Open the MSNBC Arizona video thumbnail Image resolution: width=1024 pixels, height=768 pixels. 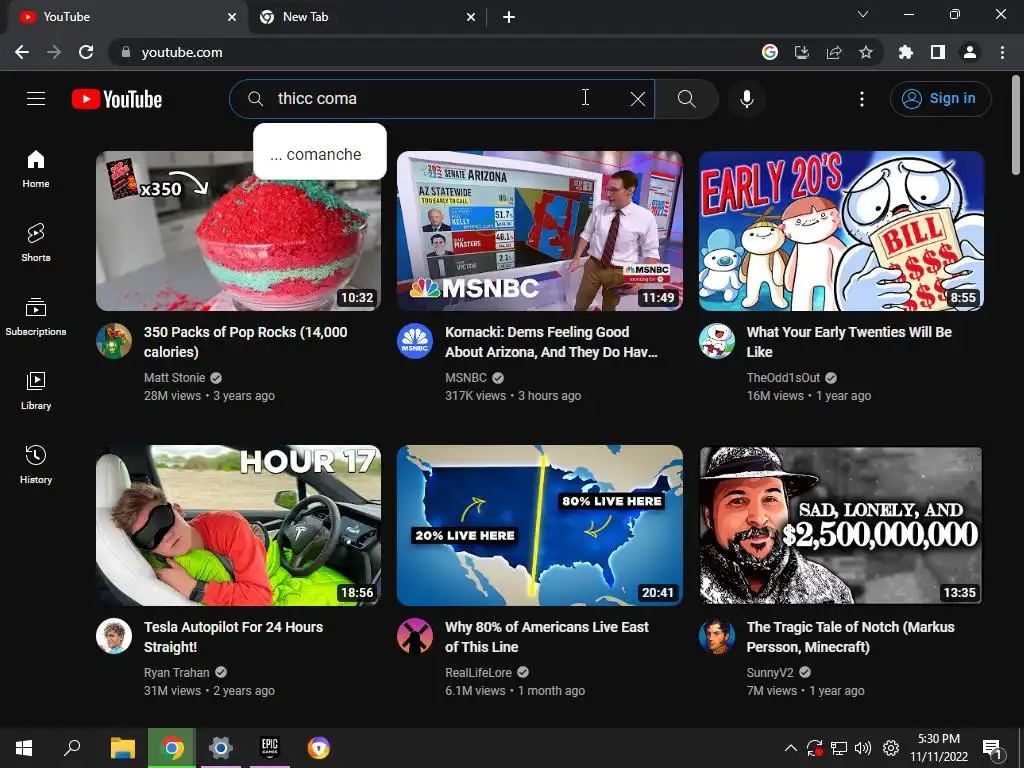[540, 231]
